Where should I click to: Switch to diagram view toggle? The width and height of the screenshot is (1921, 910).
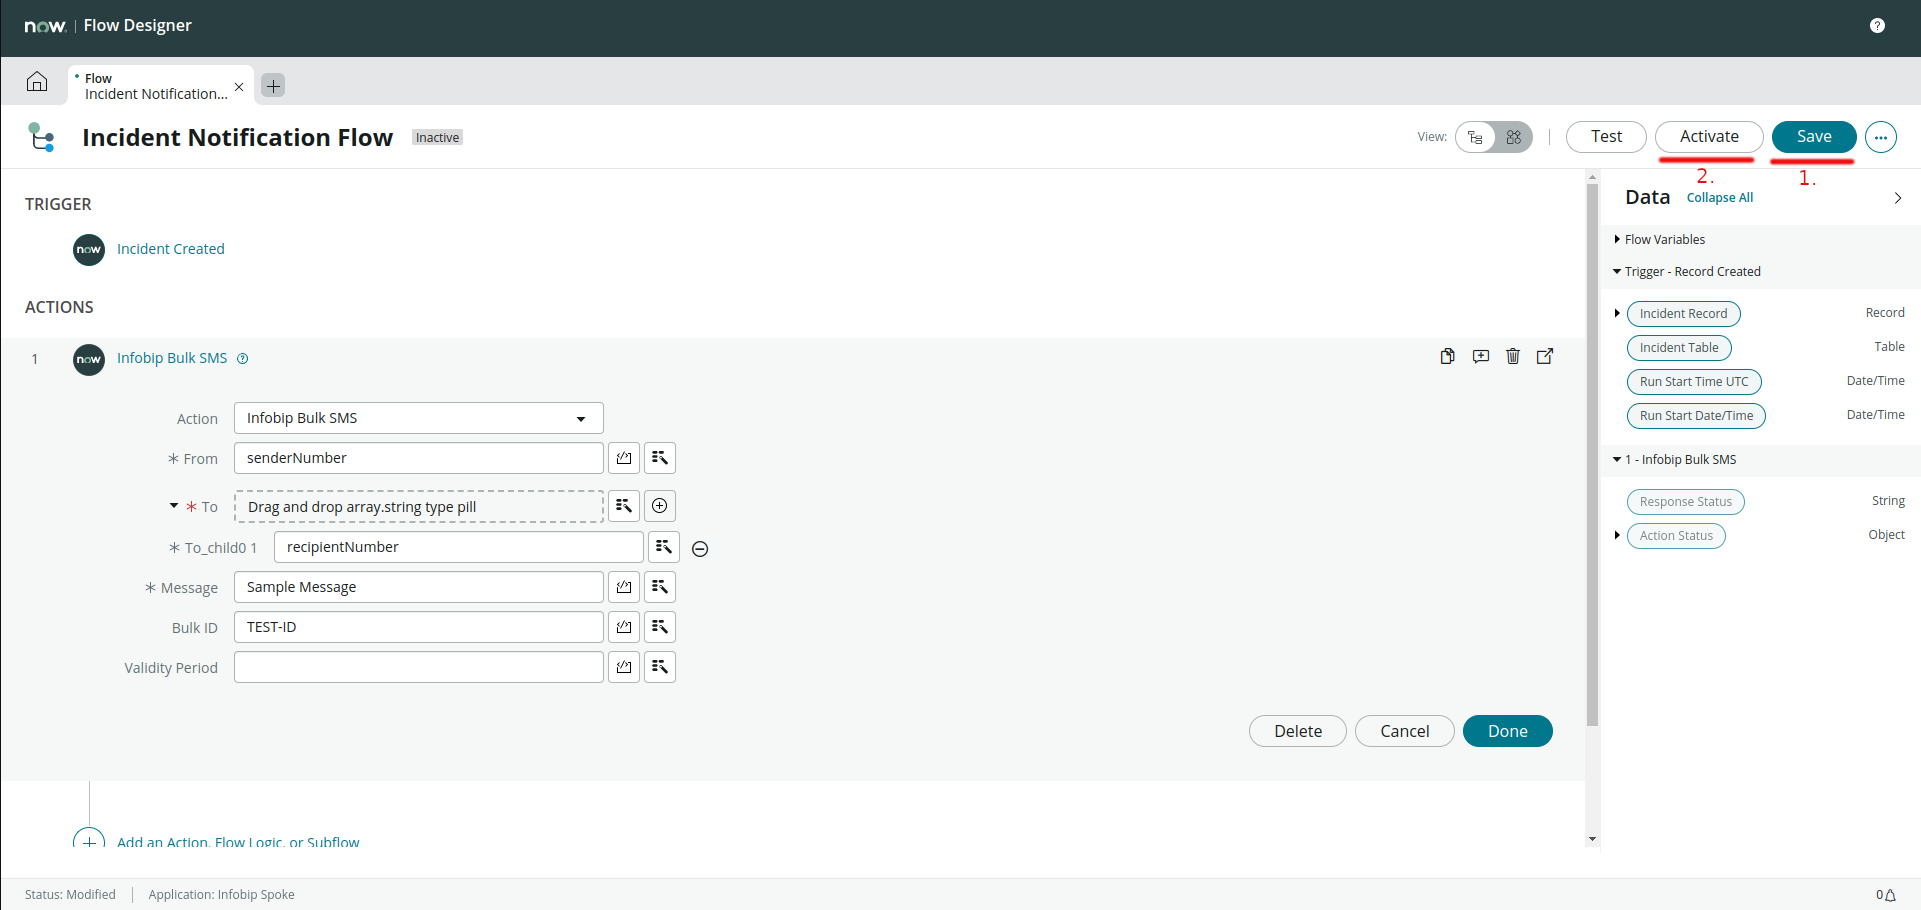pos(1514,137)
